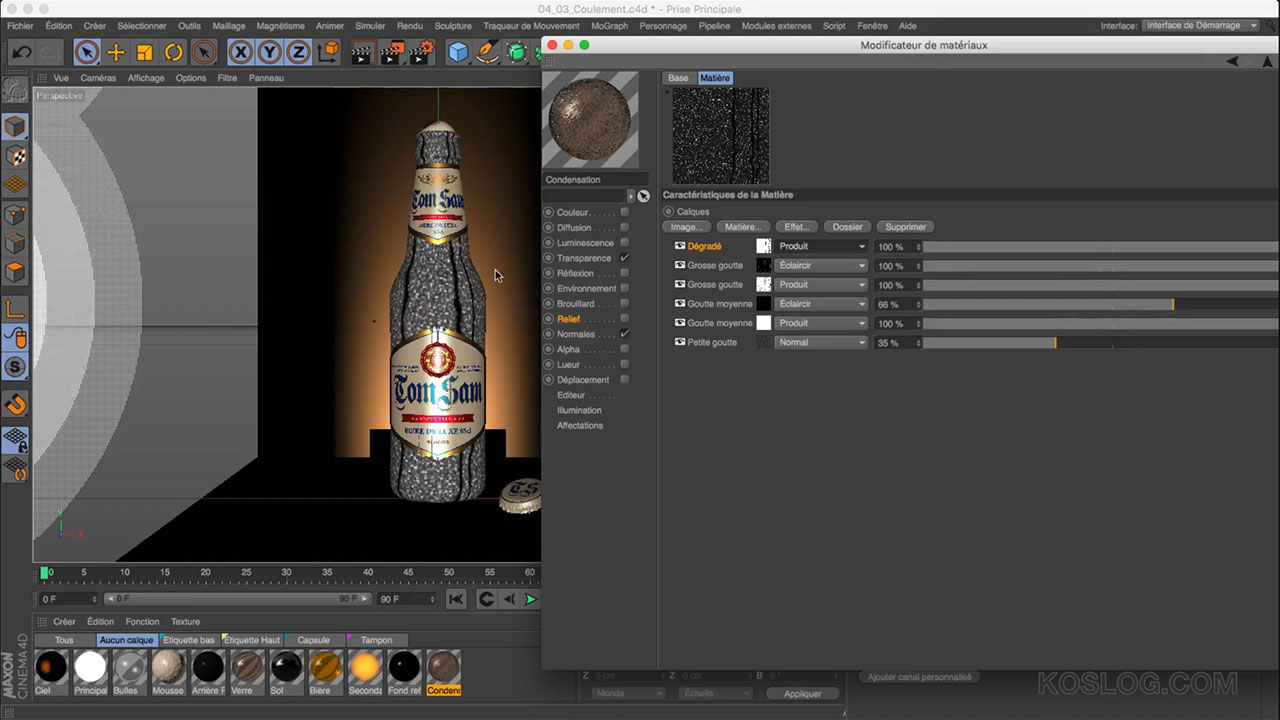This screenshot has height=720, width=1280.
Task: Select the Bière material thumbnail
Action: pyautogui.click(x=326, y=668)
